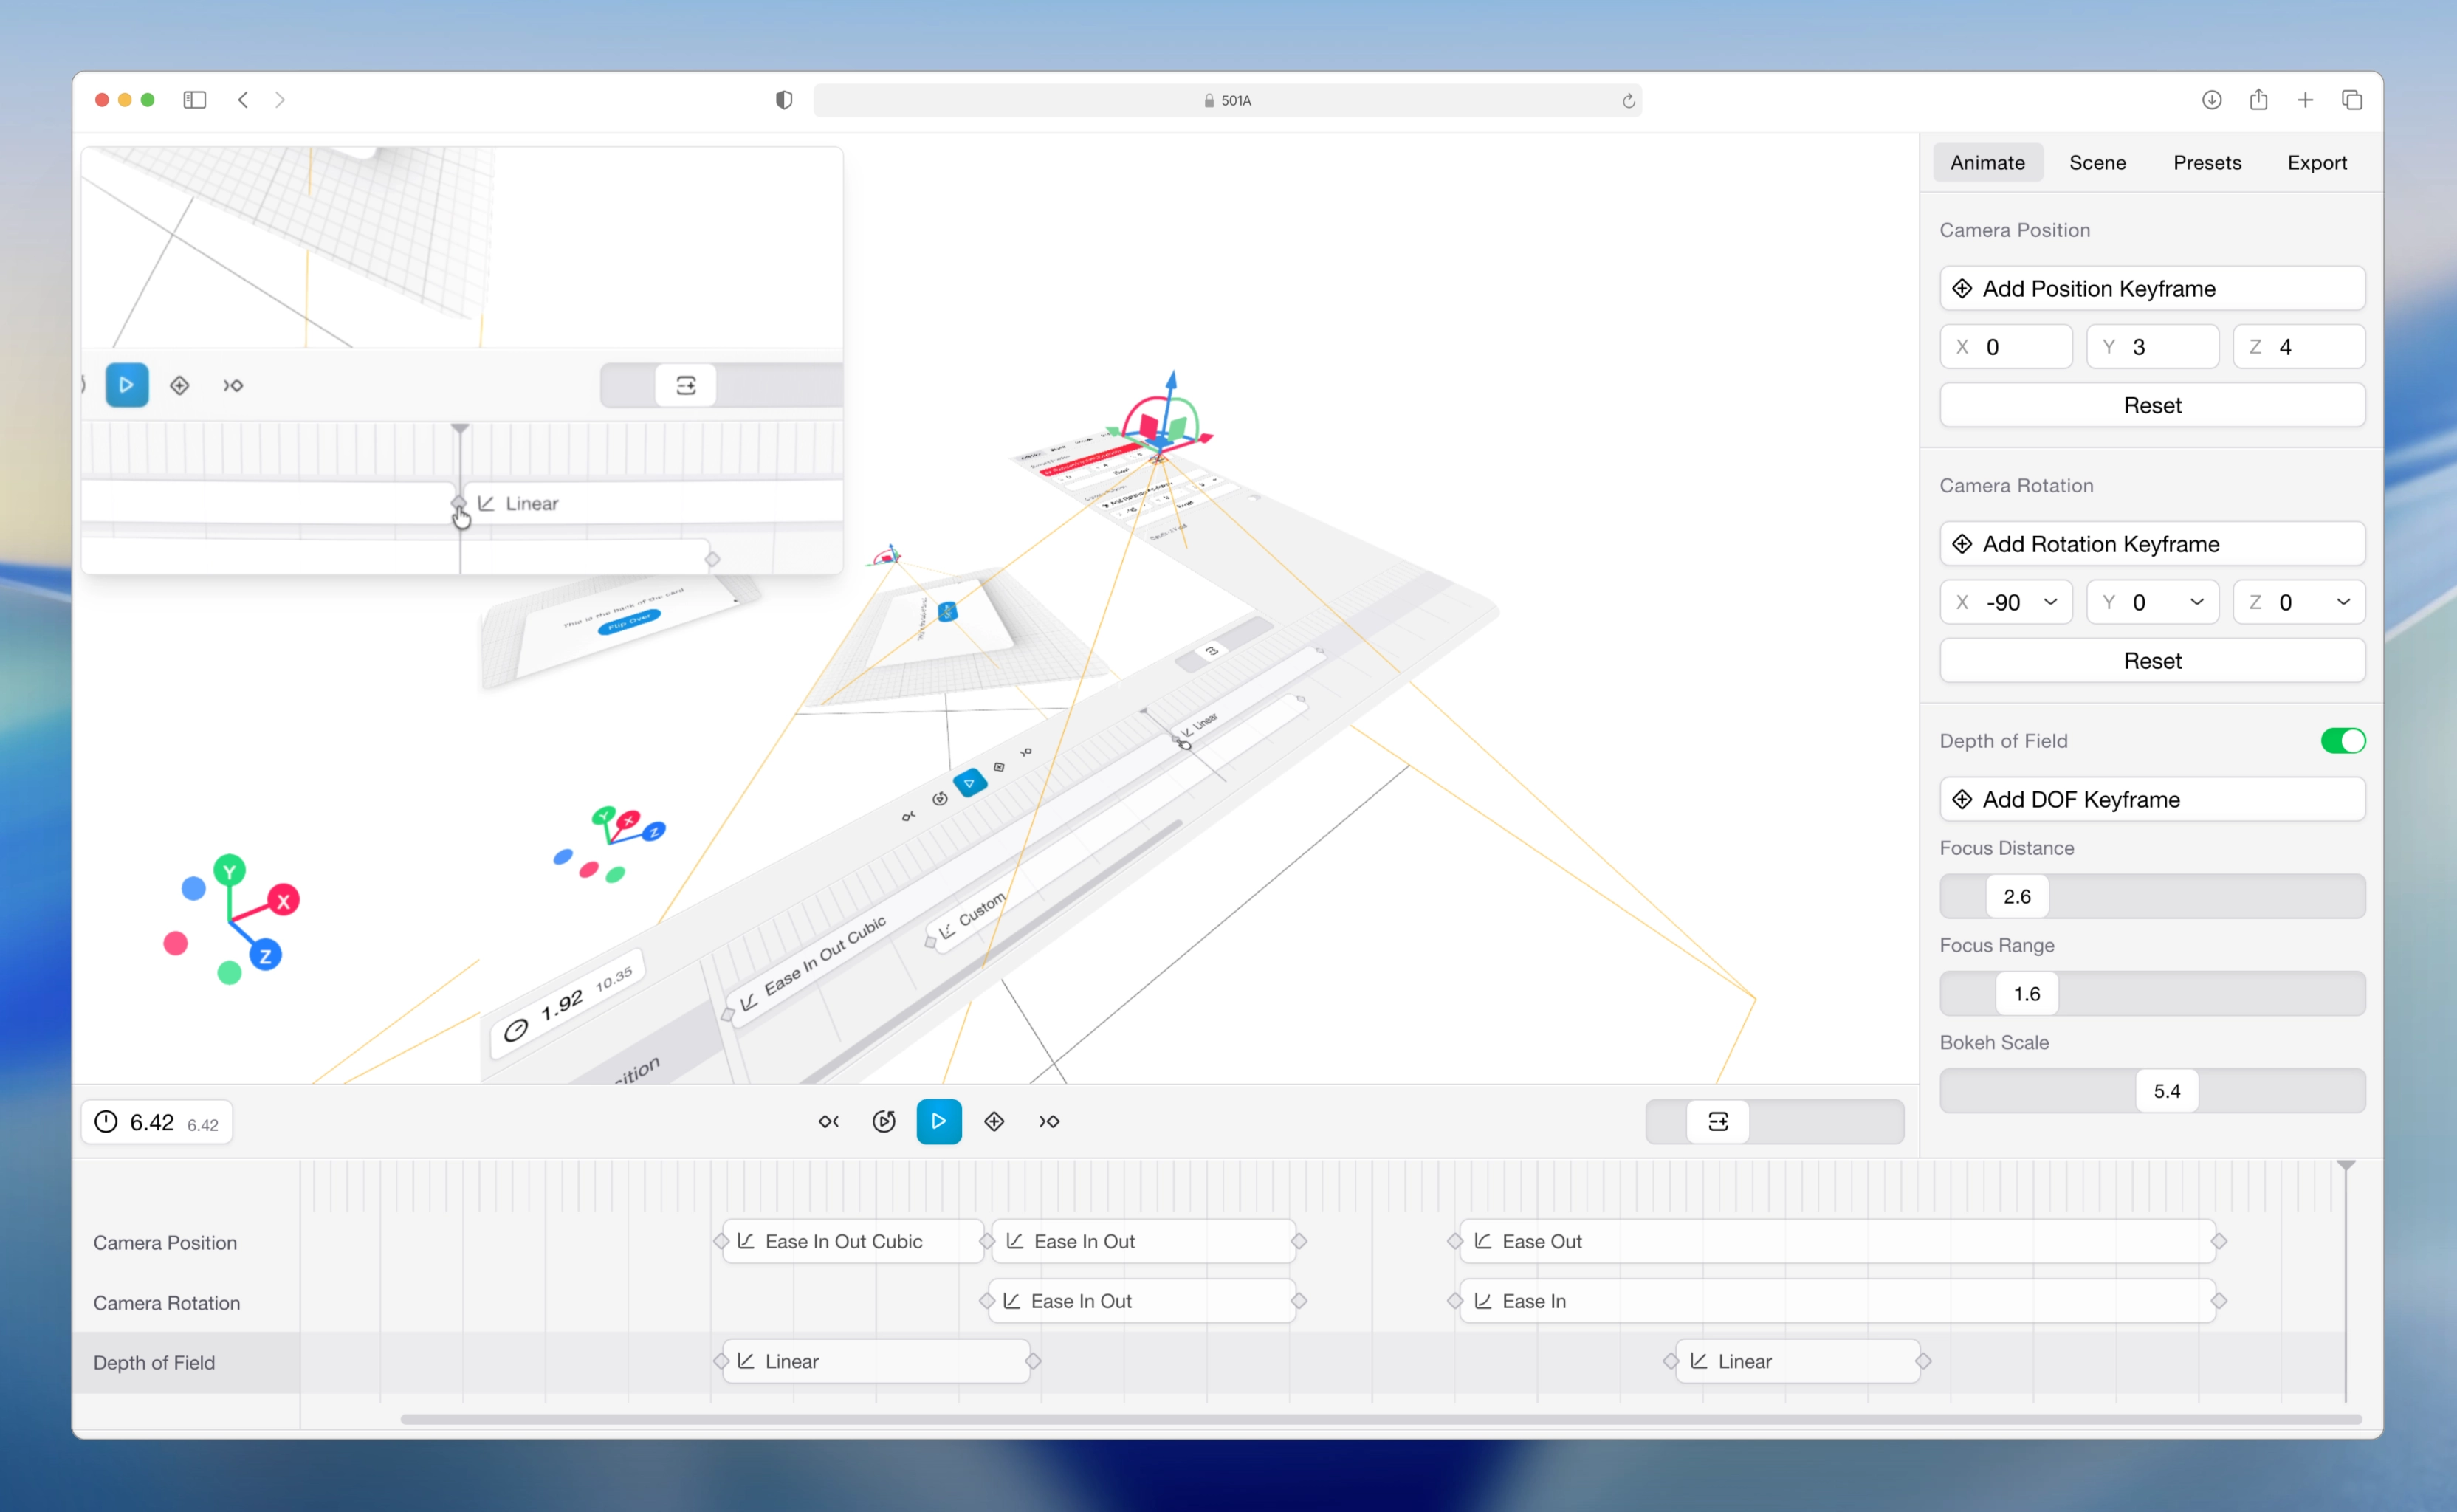Show browser downloads
The width and height of the screenshot is (2457, 1512).
tap(2212, 100)
